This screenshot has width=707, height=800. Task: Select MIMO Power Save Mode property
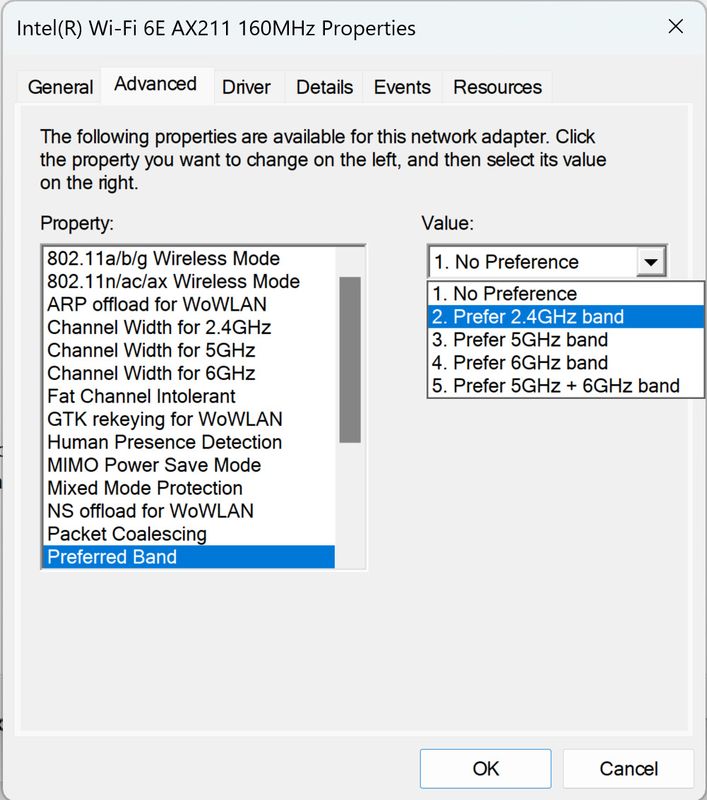(154, 466)
